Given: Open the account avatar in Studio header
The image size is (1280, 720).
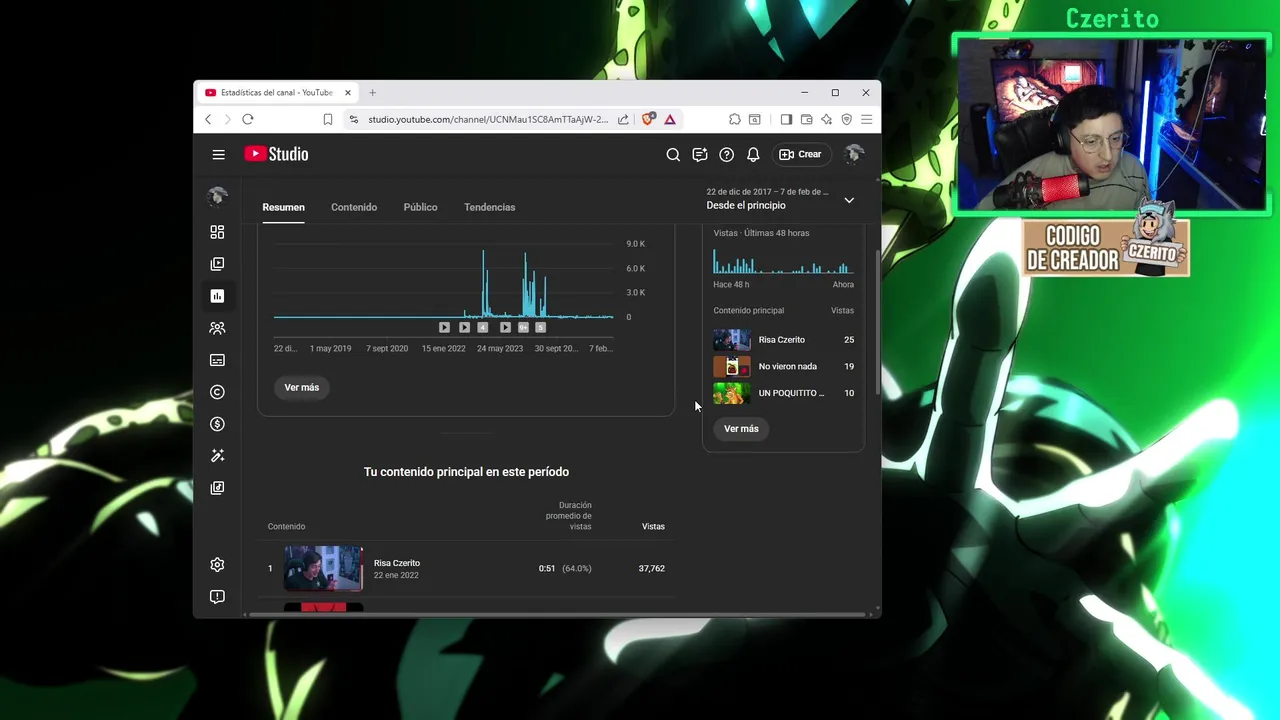Looking at the screenshot, I should [853, 154].
